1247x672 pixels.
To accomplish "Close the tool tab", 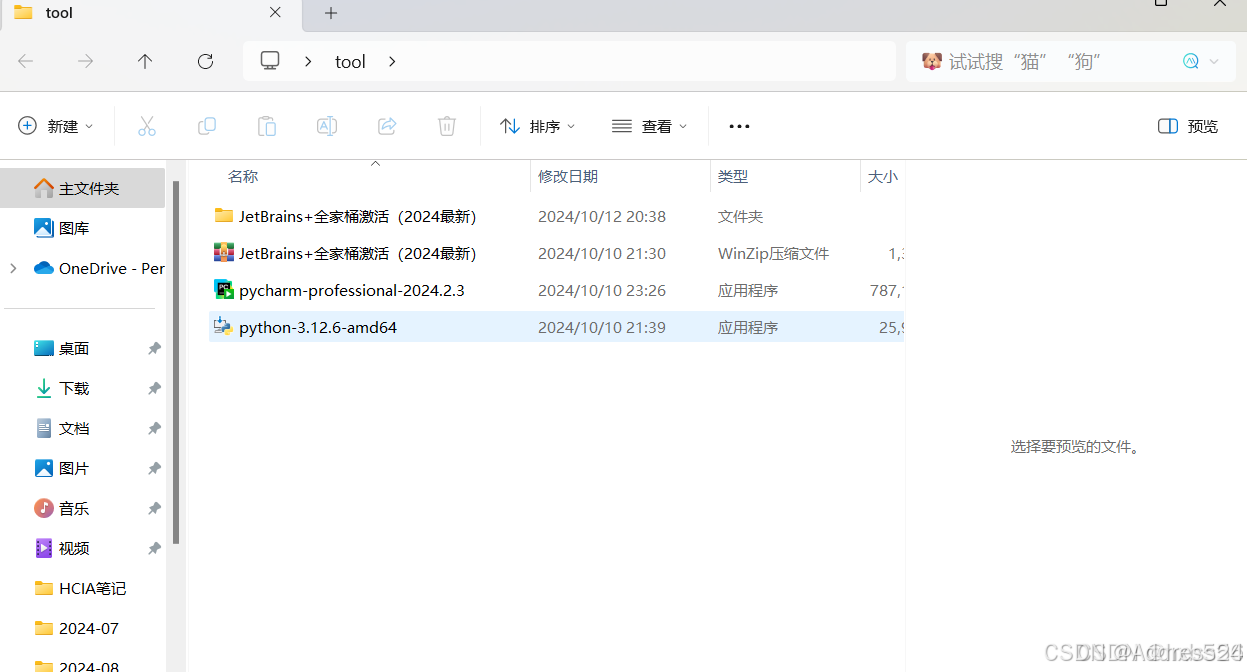I will pyautogui.click(x=277, y=13).
